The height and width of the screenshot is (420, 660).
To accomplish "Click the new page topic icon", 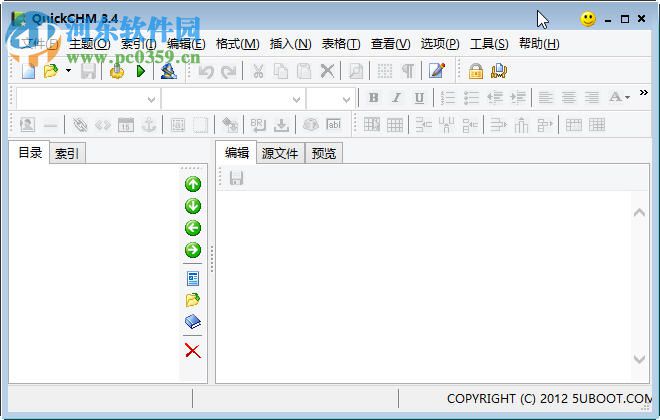I will coord(193,278).
